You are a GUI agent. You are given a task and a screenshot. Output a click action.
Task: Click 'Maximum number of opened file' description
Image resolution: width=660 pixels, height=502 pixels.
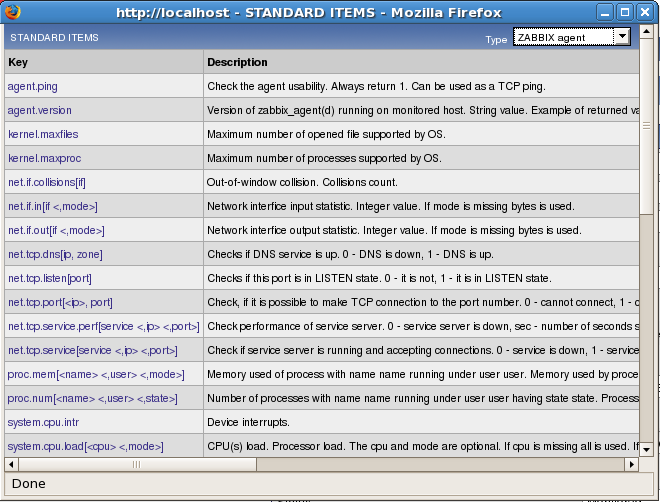[x=326, y=134]
